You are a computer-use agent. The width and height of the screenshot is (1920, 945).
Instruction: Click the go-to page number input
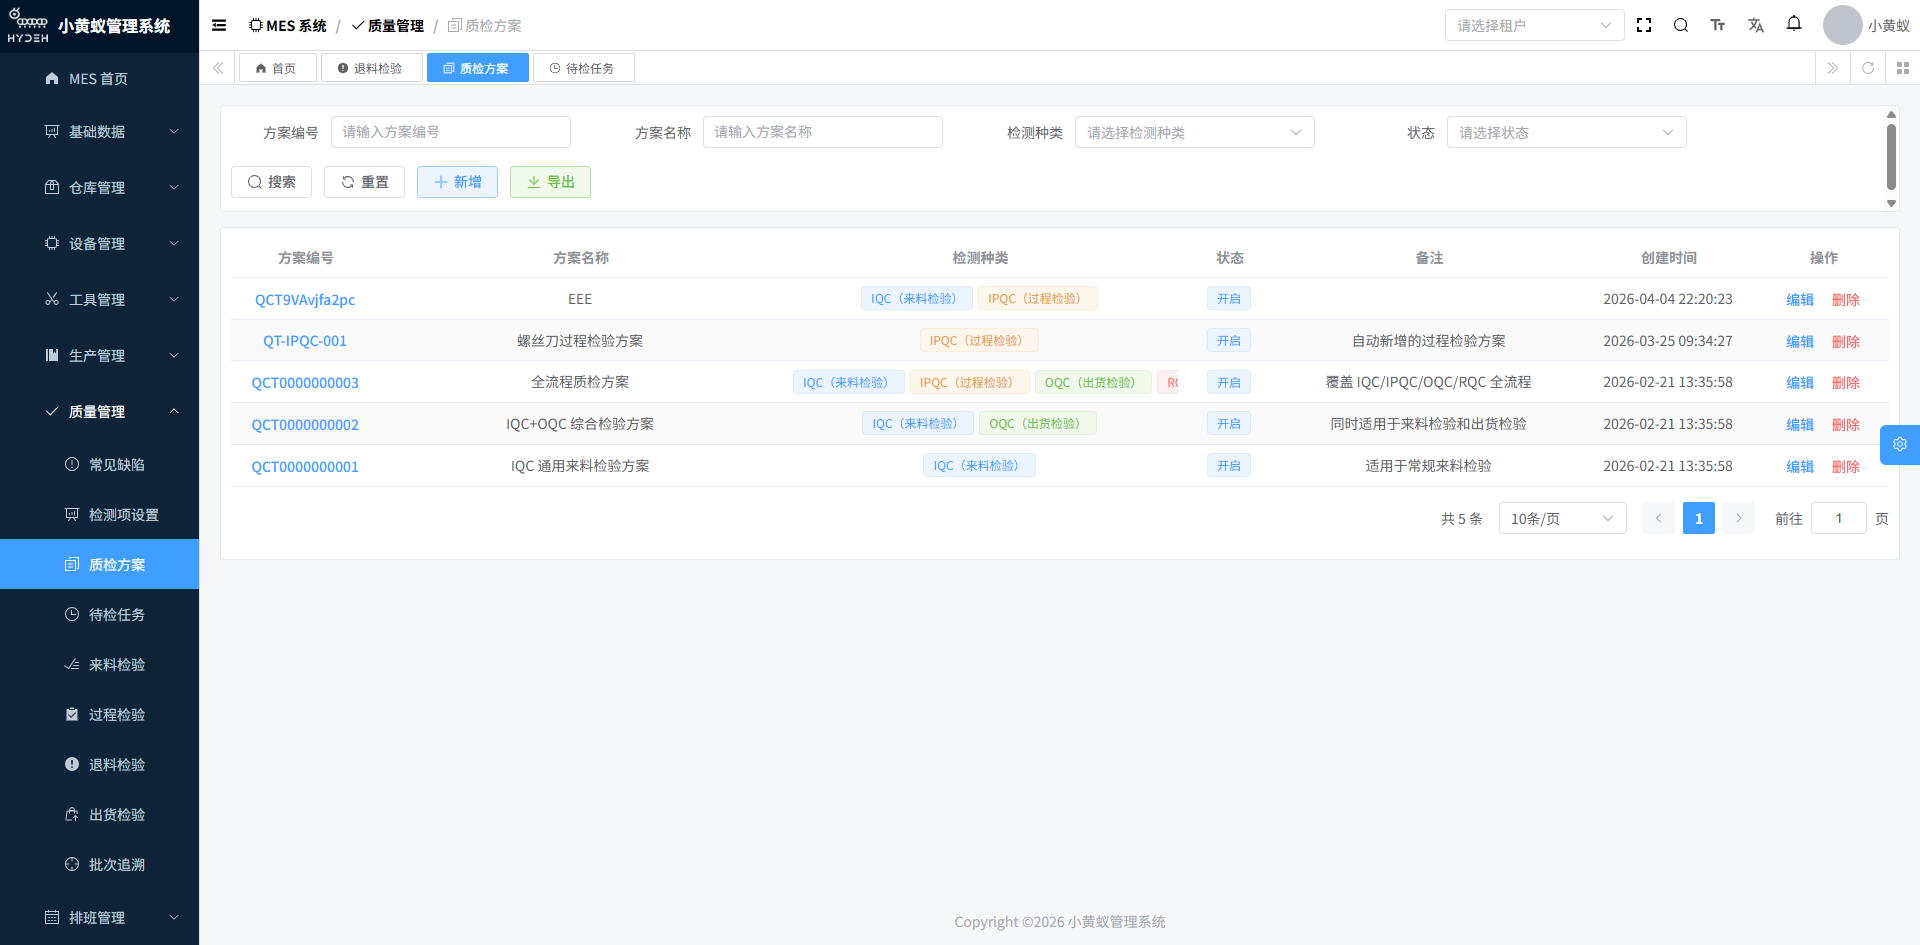pyautogui.click(x=1838, y=518)
